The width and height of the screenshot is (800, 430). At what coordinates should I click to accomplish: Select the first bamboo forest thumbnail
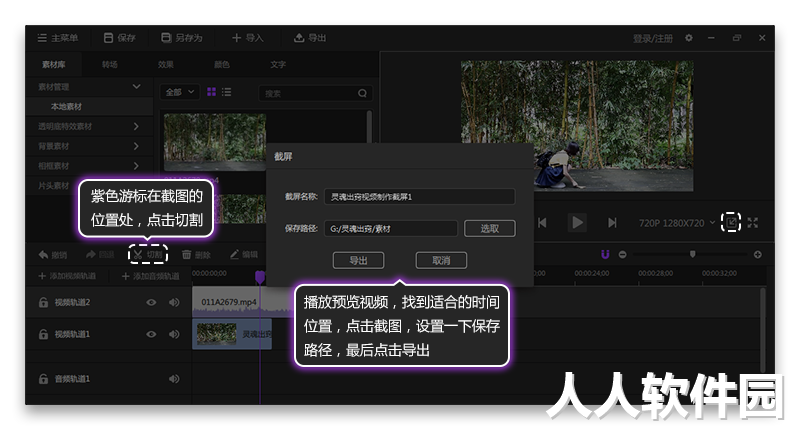215,142
